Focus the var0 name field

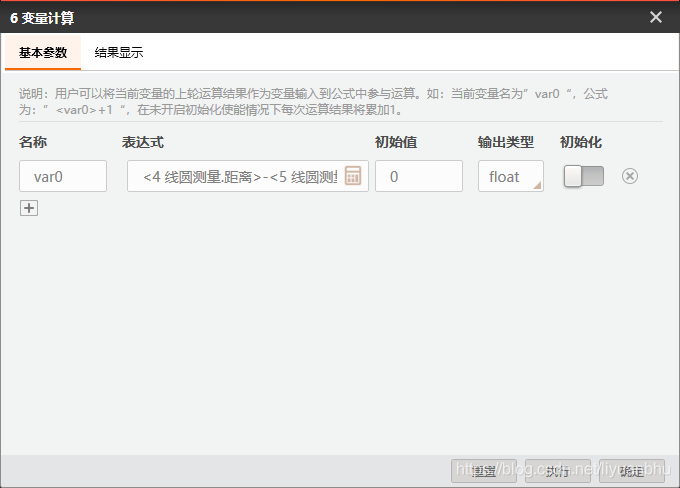[x=63, y=176]
